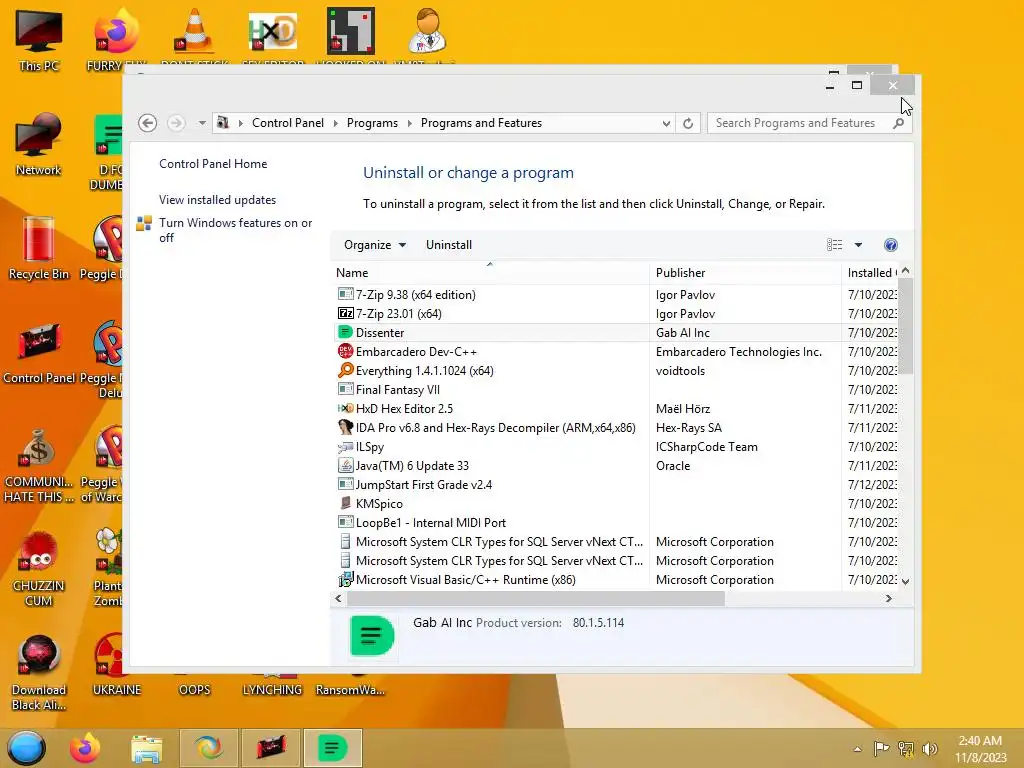Viewport: 1024px width, 768px height.
Task: Select Java(TM) 6 Update 33 icon
Action: 345,466
